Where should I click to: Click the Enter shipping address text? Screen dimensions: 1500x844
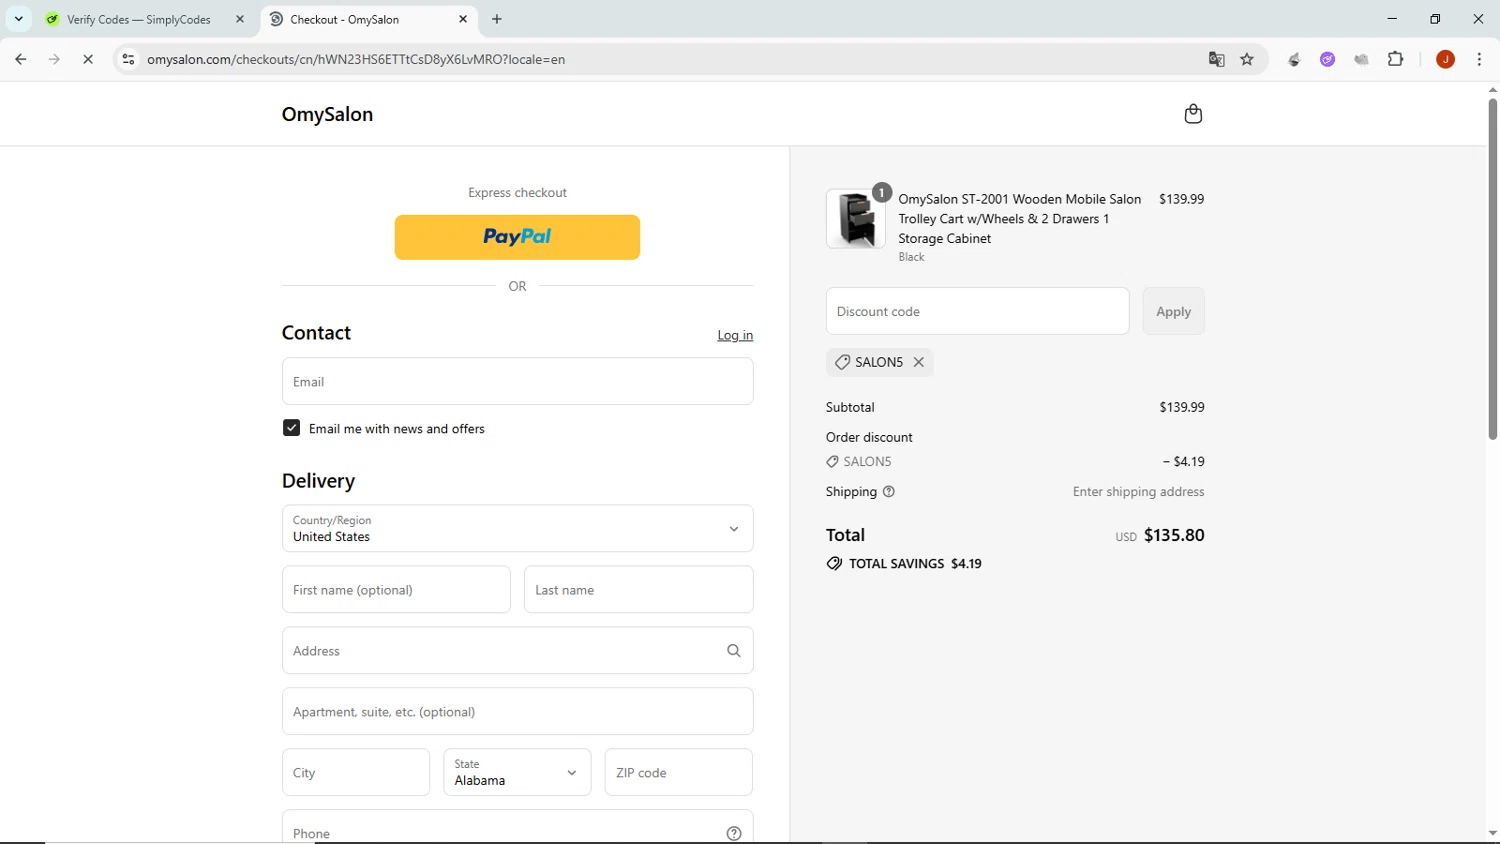[1138, 492]
